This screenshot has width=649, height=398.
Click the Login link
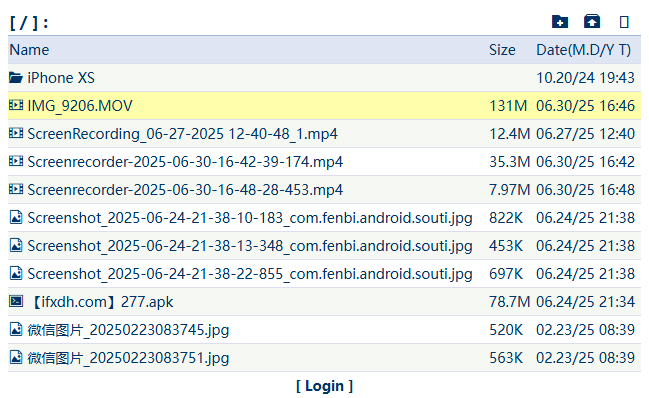coord(324,386)
